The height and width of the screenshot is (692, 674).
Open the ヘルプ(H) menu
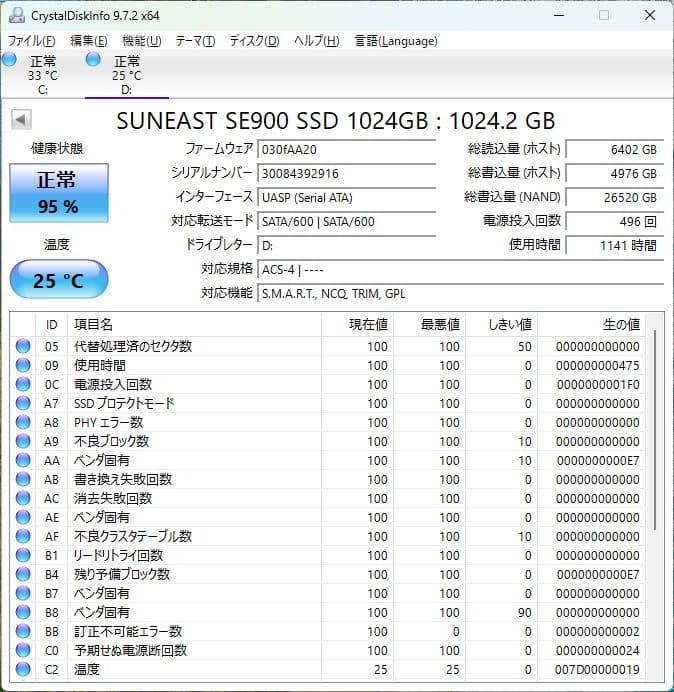[x=316, y=41]
